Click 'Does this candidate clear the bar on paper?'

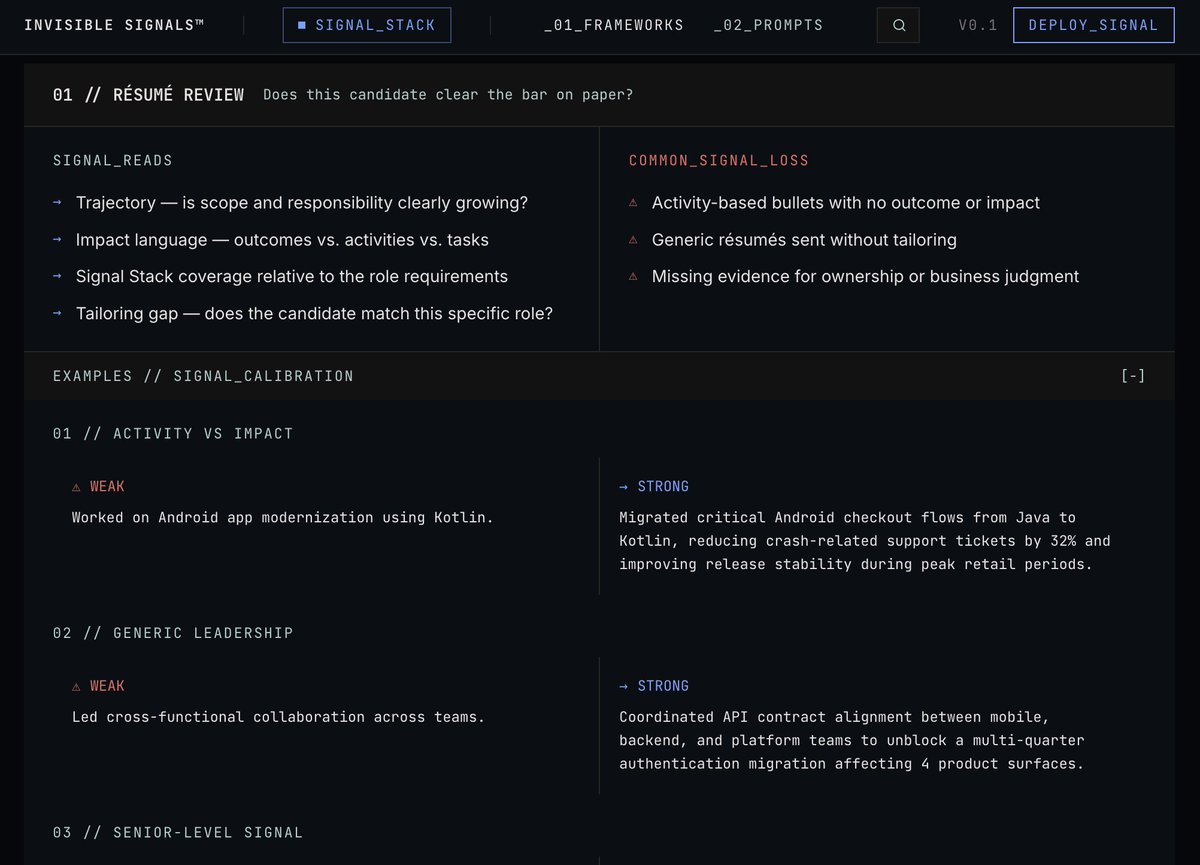[448, 95]
